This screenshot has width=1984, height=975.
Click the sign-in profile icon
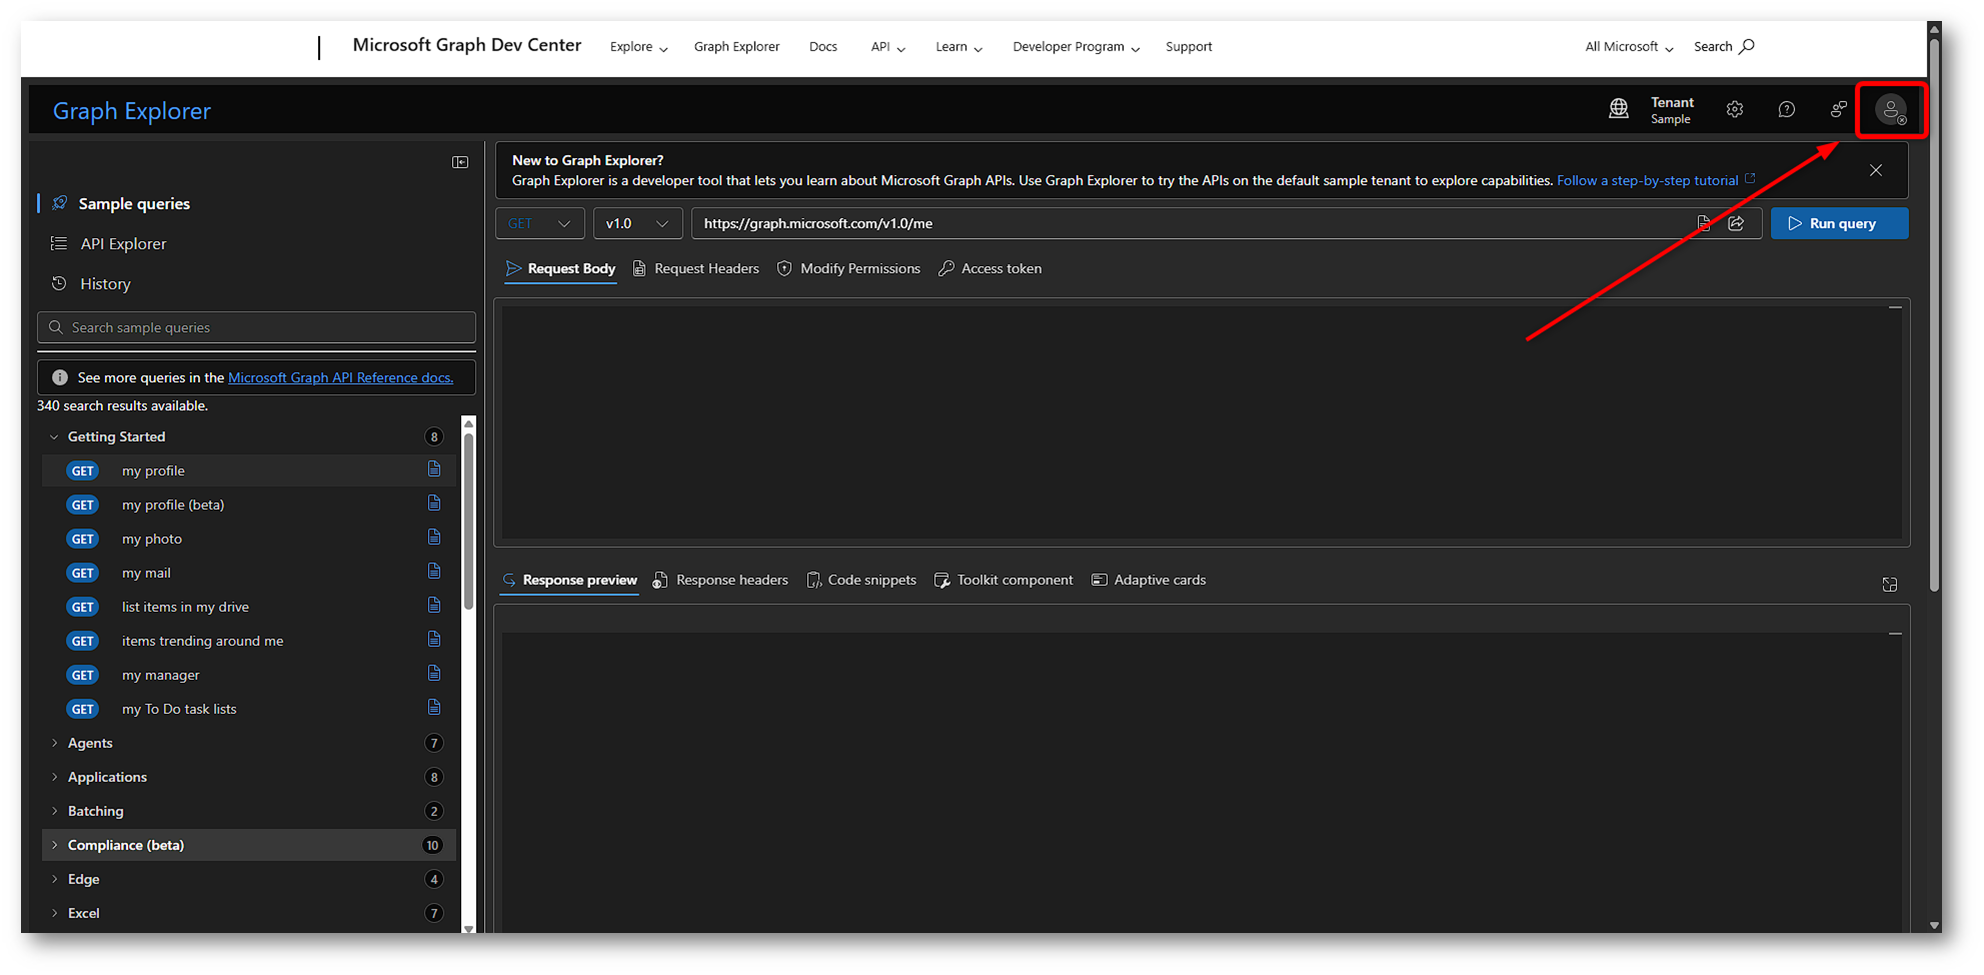[1890, 110]
